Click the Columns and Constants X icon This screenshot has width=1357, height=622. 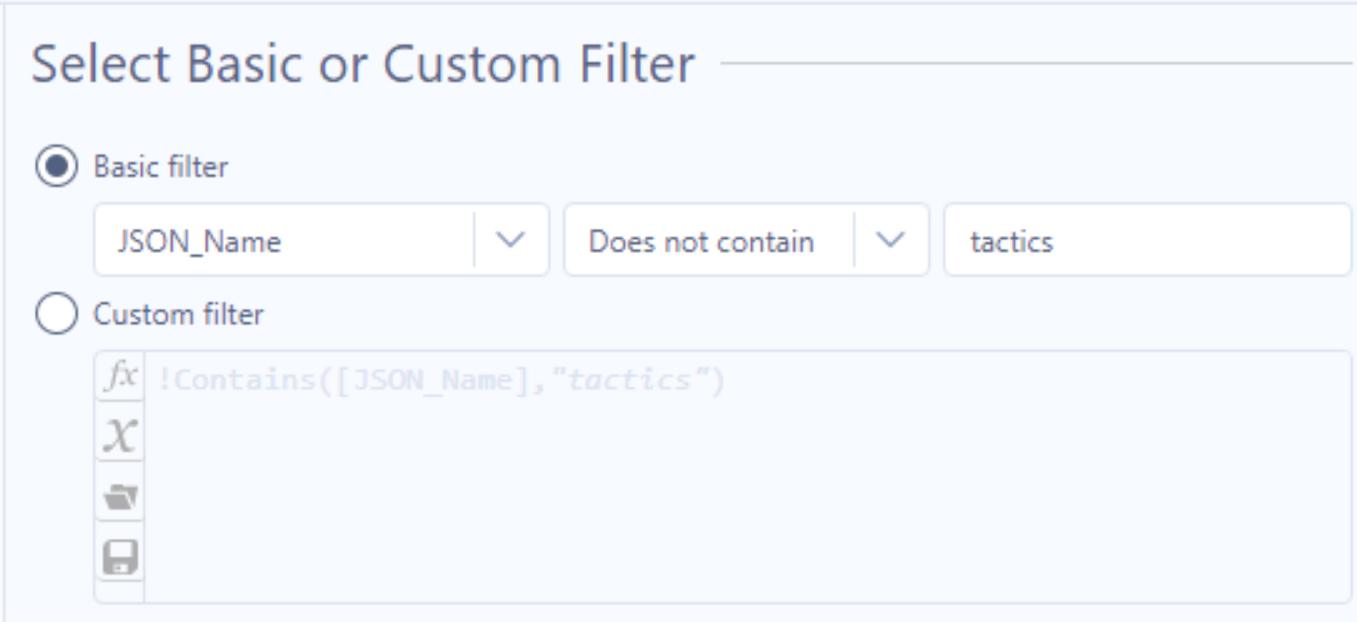120,436
